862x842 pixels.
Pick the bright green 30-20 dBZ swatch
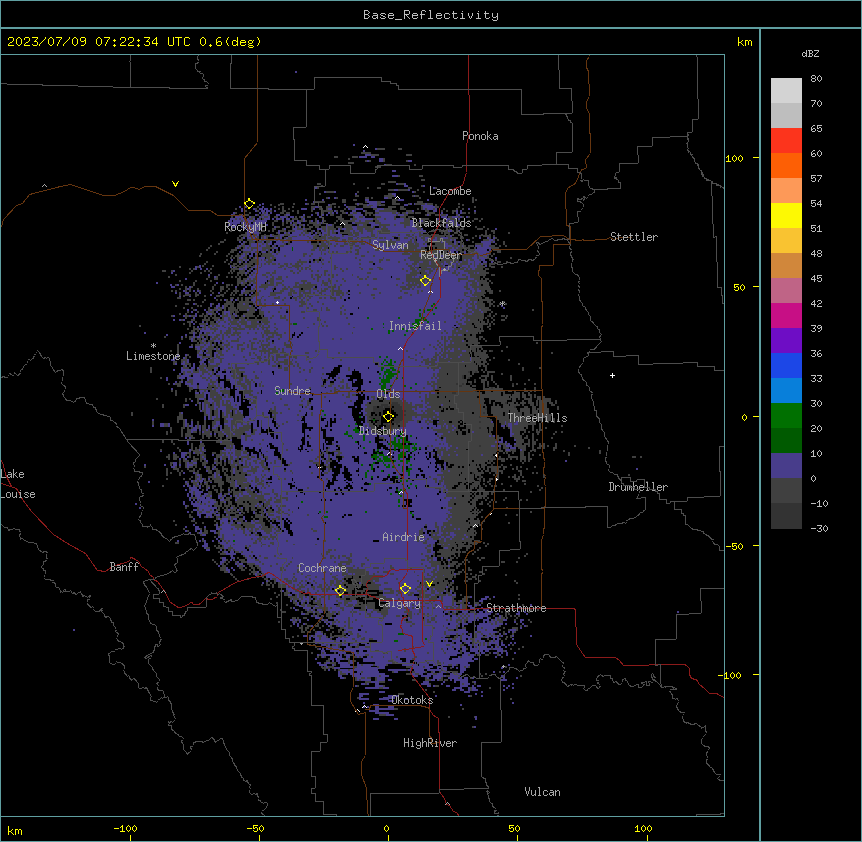coord(786,416)
